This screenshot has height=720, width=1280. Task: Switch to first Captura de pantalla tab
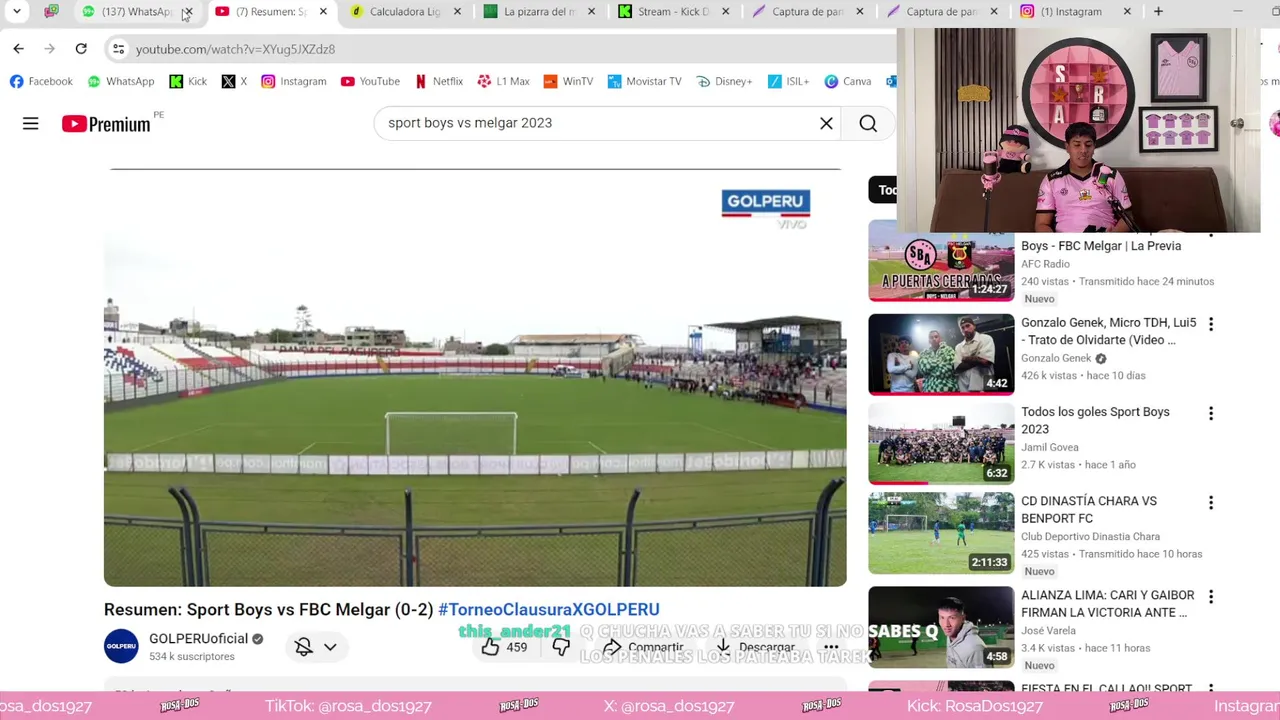tap(806, 11)
